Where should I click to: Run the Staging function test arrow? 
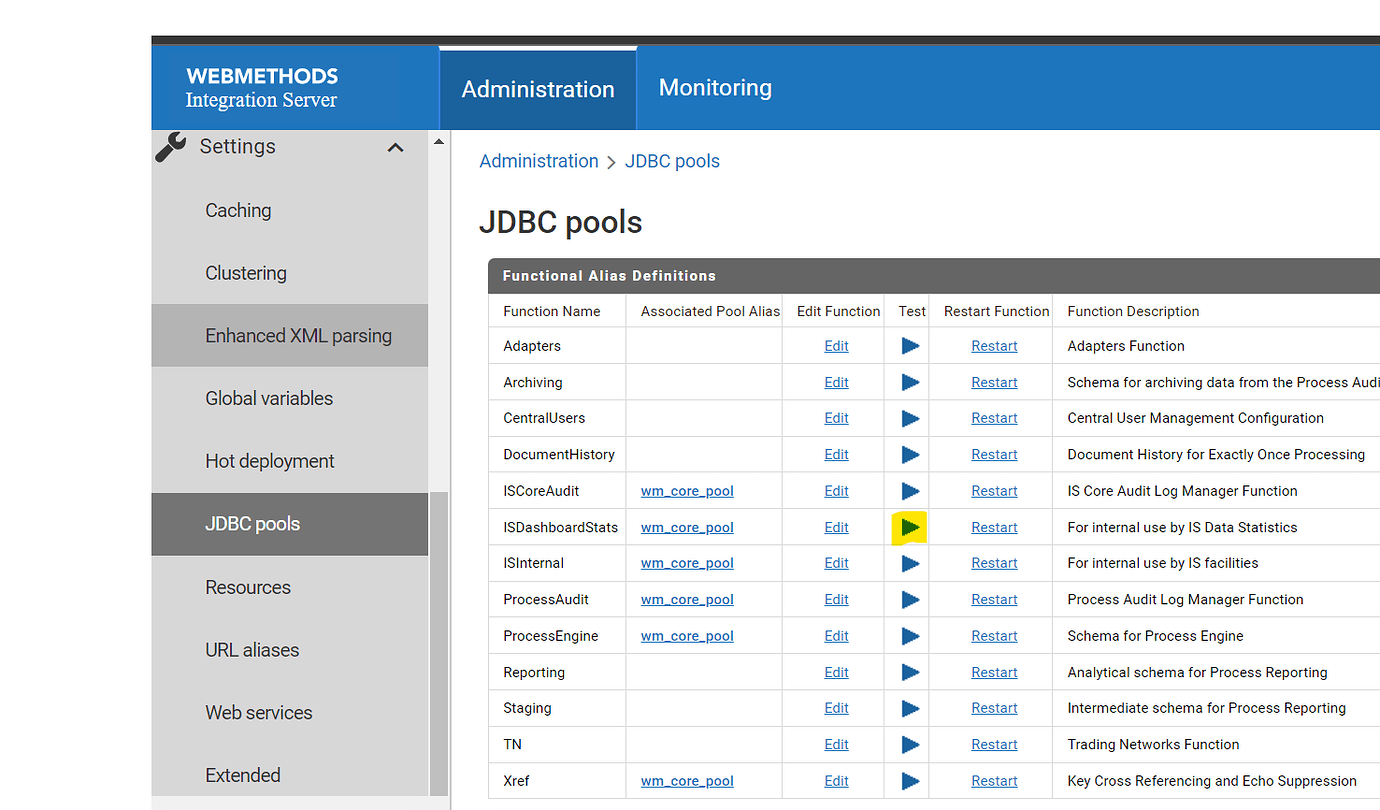tap(910, 708)
